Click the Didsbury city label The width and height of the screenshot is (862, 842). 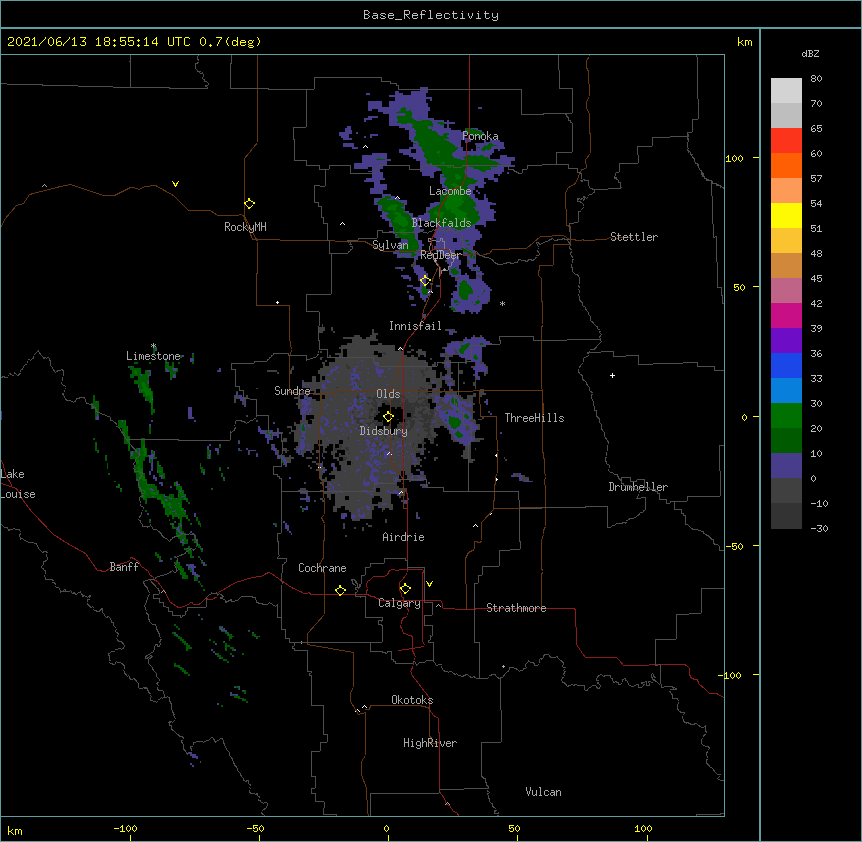[384, 431]
